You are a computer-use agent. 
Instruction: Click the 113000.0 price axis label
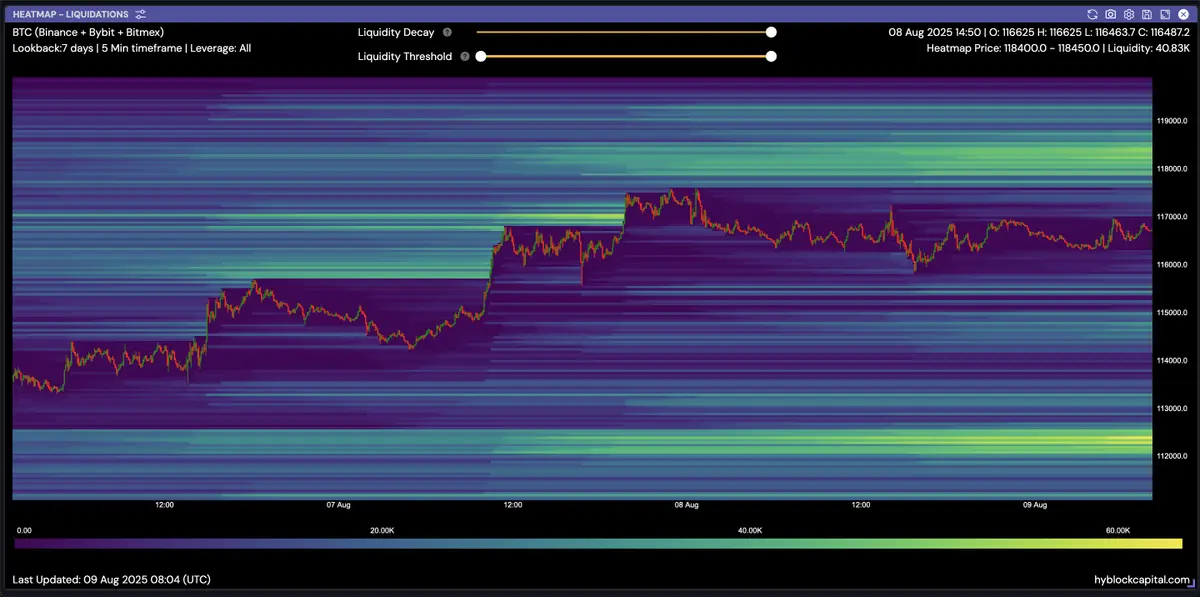click(1171, 409)
